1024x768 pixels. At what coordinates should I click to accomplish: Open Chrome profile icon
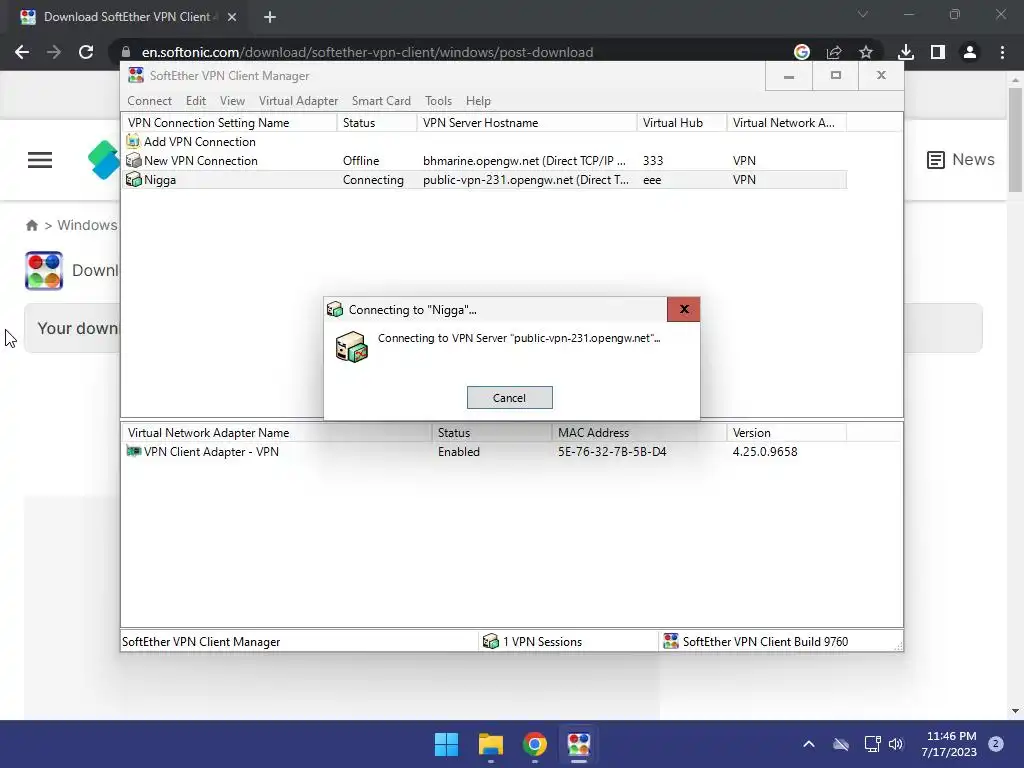[970, 52]
